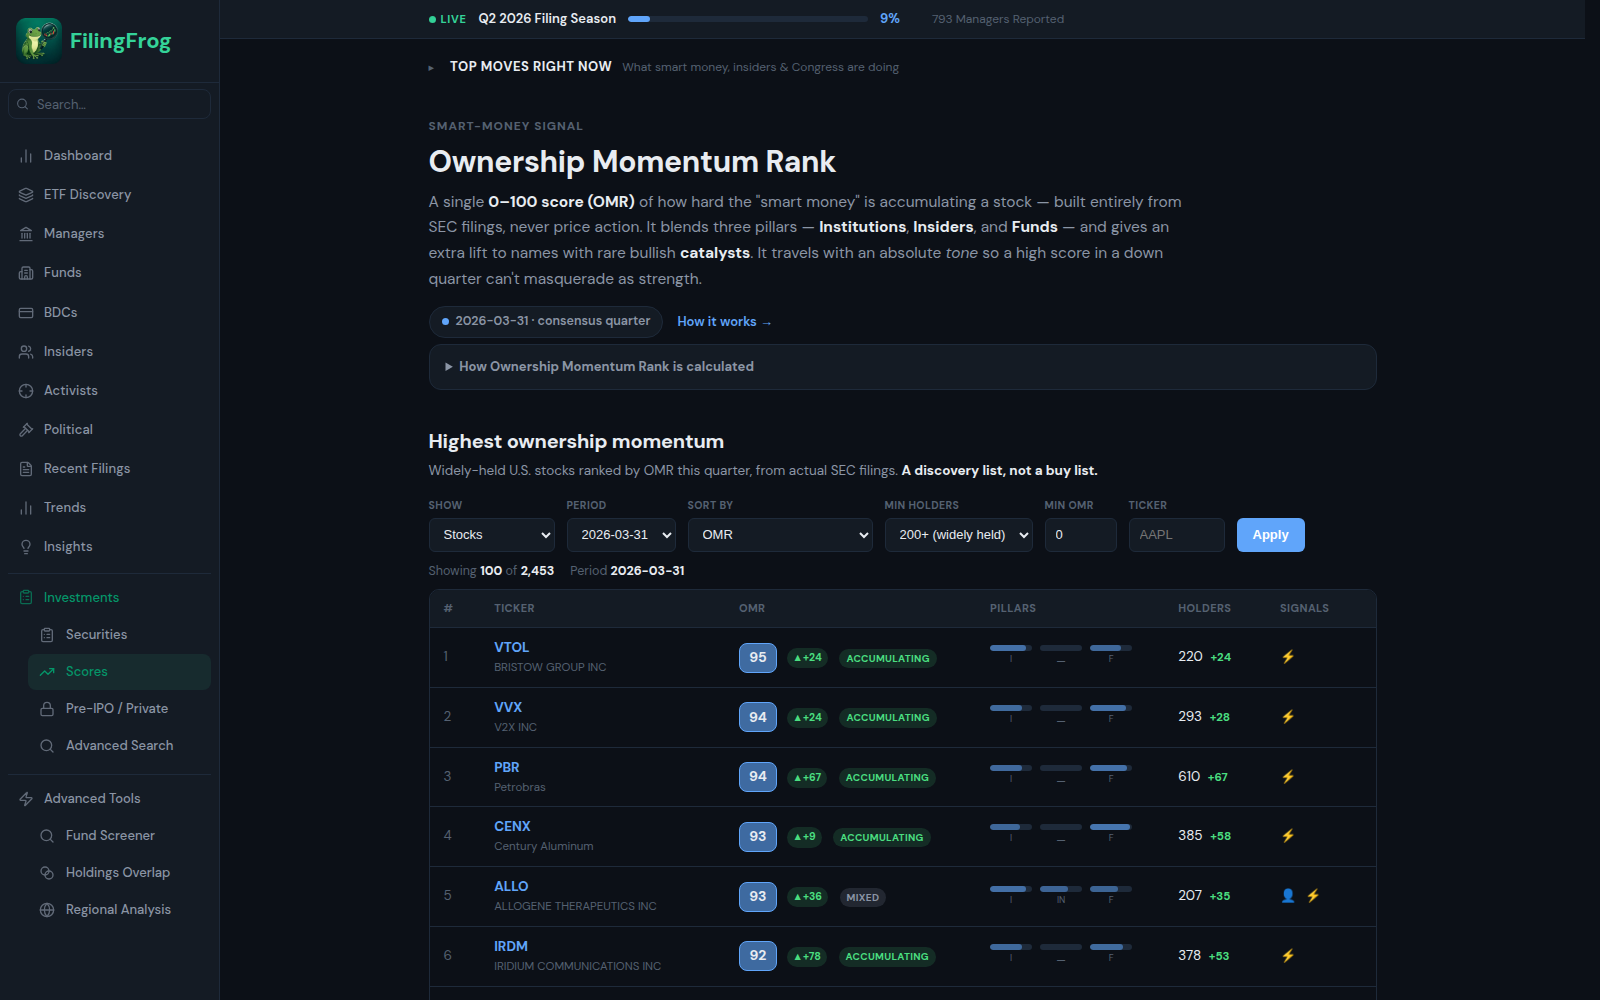
Task: Click the Trends chart icon
Action: pyautogui.click(x=26, y=508)
